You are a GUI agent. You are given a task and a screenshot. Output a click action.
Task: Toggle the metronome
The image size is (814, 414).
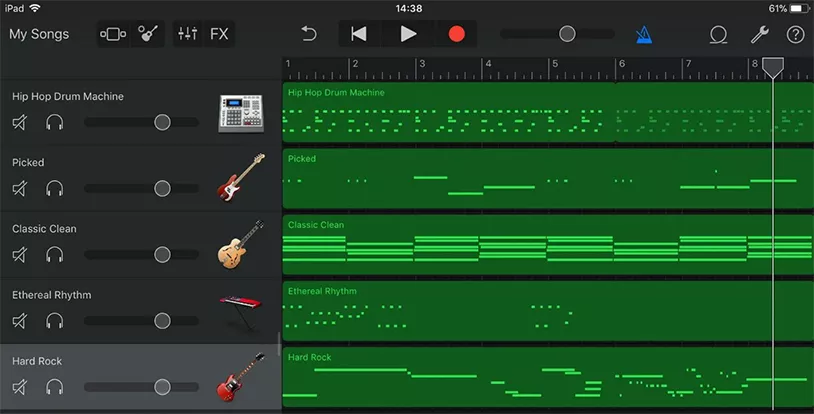click(x=644, y=35)
